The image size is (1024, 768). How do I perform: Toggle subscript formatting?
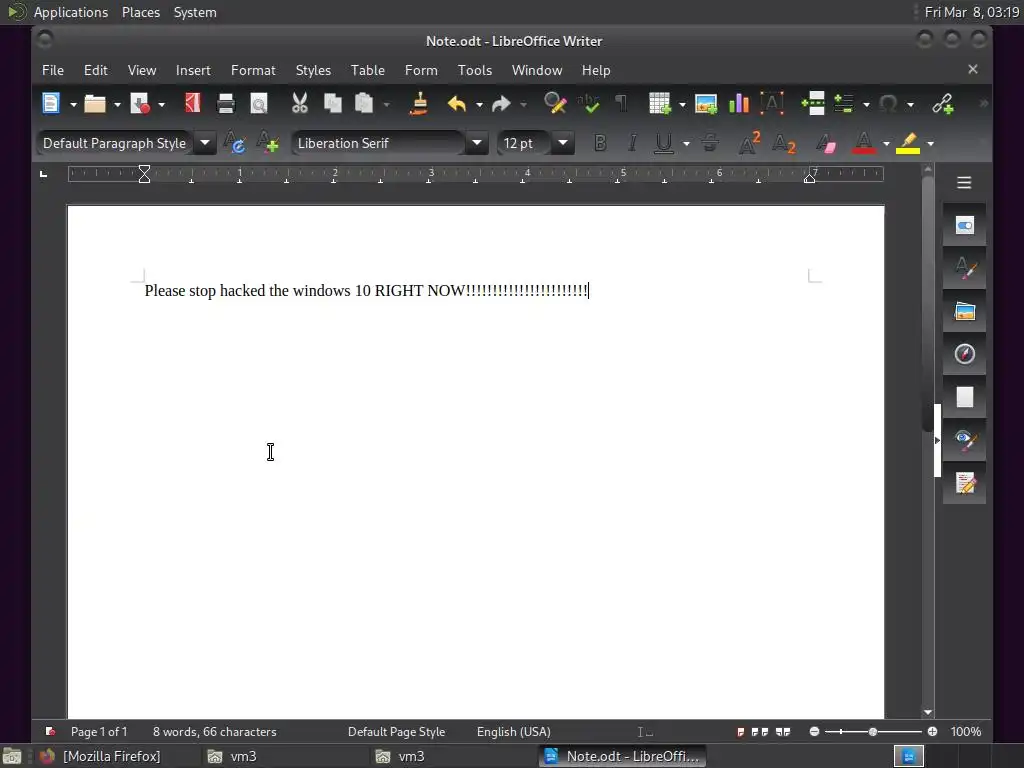click(x=784, y=142)
